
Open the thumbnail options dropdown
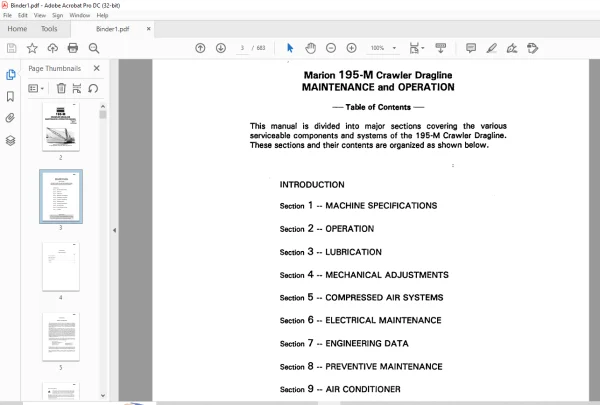point(36,88)
